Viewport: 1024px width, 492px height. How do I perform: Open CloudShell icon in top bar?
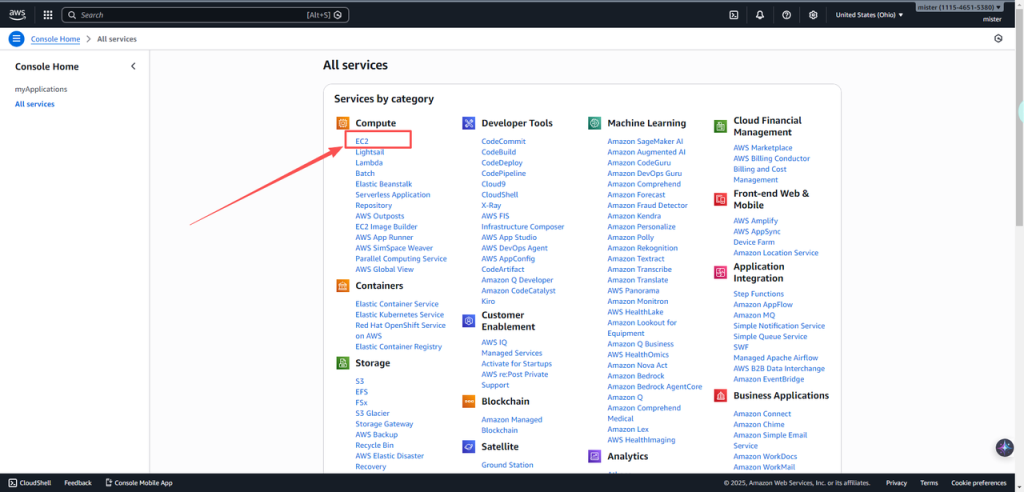pos(733,15)
